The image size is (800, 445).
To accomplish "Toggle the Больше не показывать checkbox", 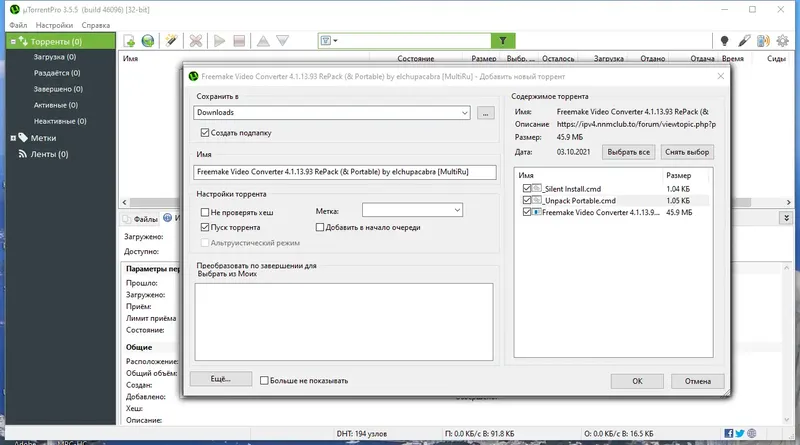I will tap(264, 381).
